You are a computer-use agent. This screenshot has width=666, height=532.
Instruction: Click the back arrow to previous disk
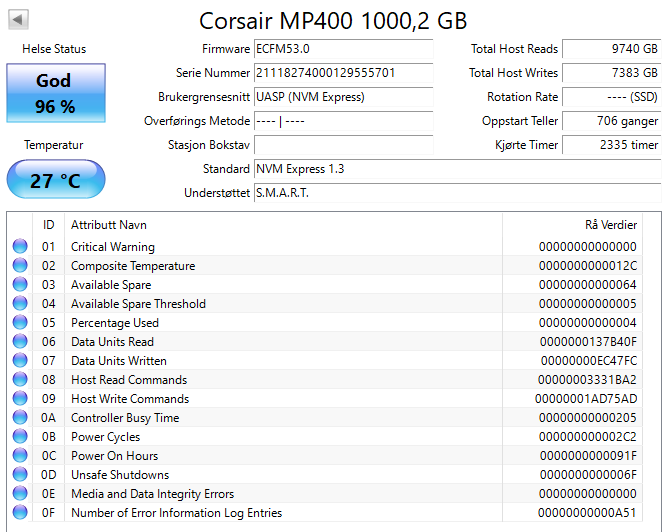(18, 20)
